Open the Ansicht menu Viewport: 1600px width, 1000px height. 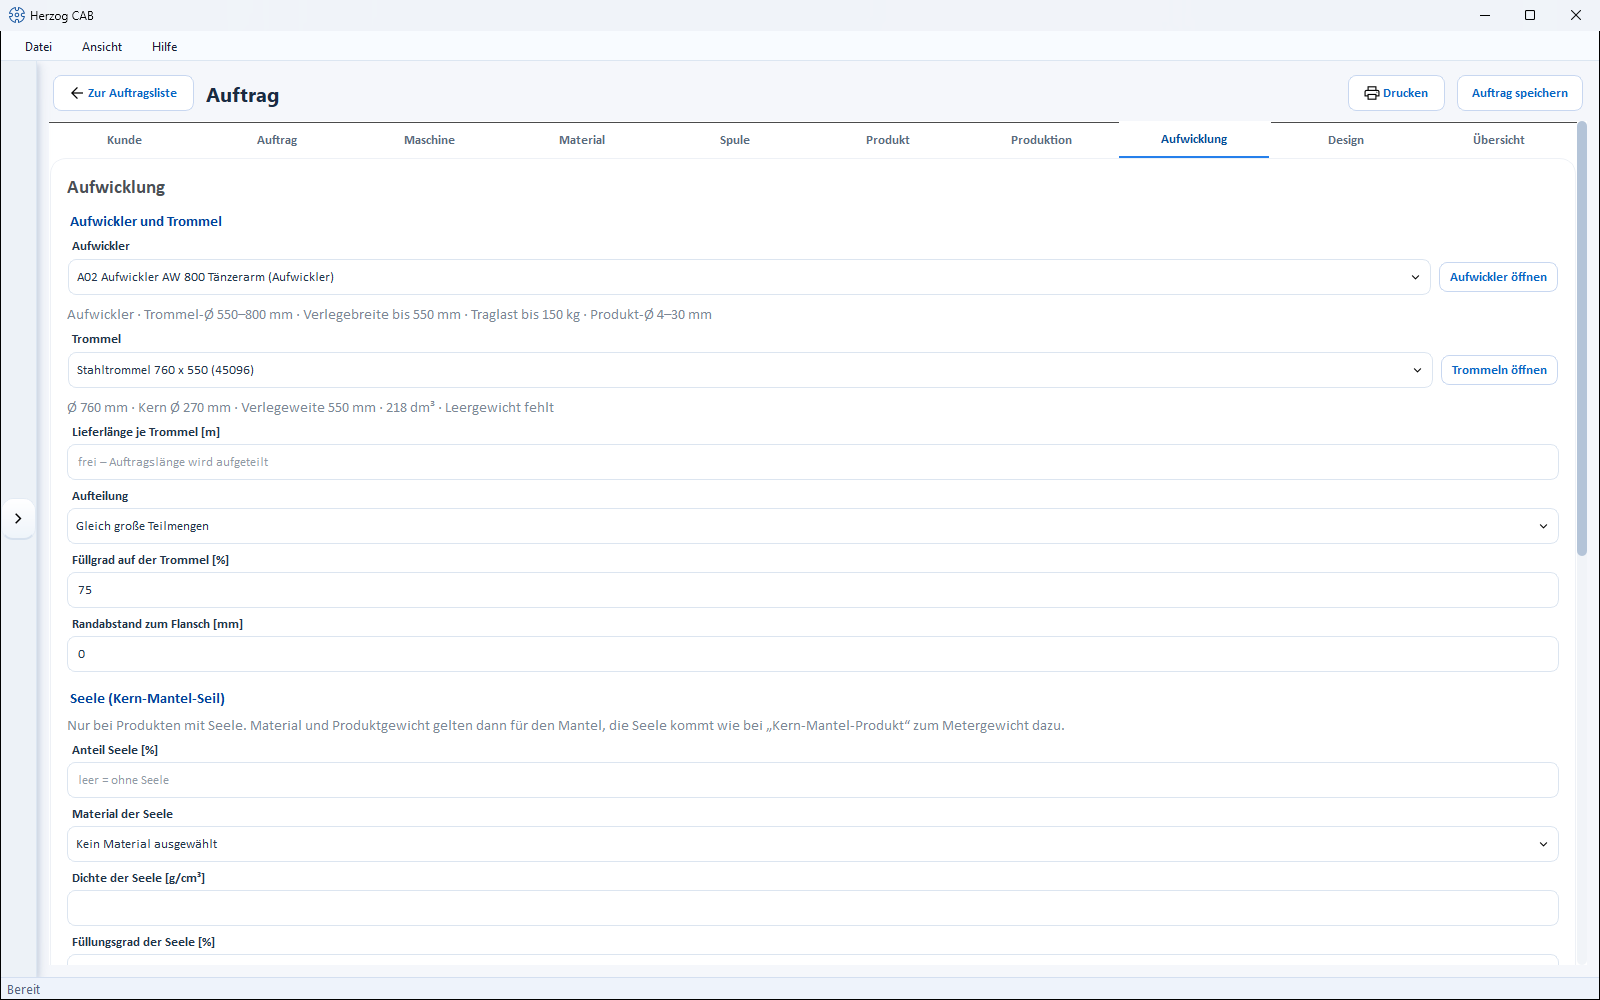point(102,47)
